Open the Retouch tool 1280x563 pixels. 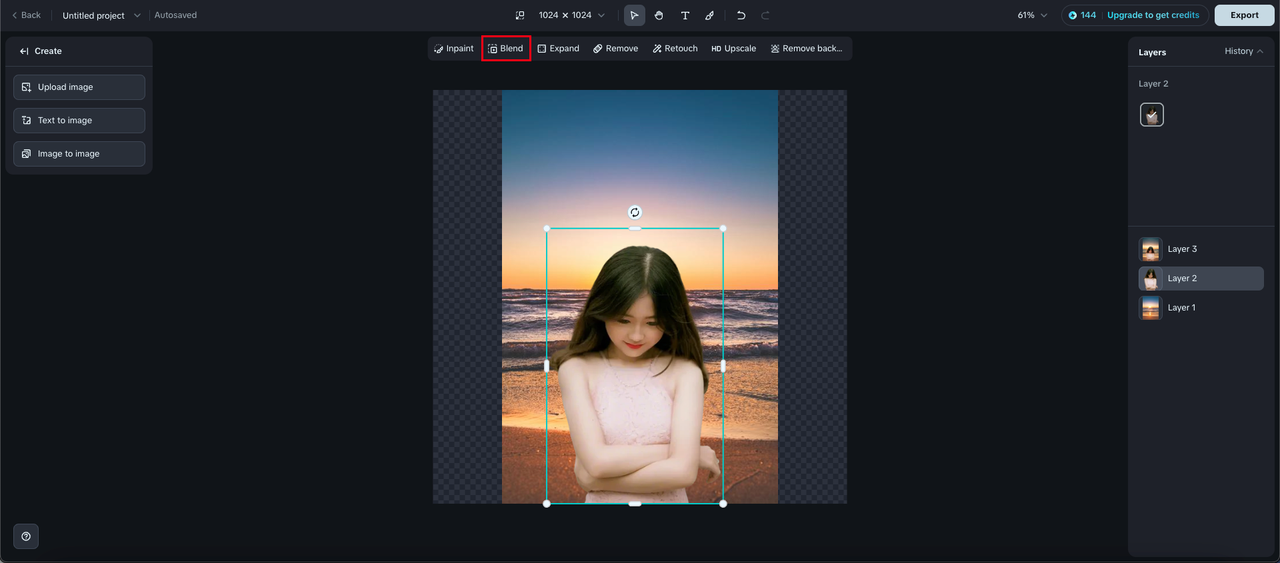(675, 48)
